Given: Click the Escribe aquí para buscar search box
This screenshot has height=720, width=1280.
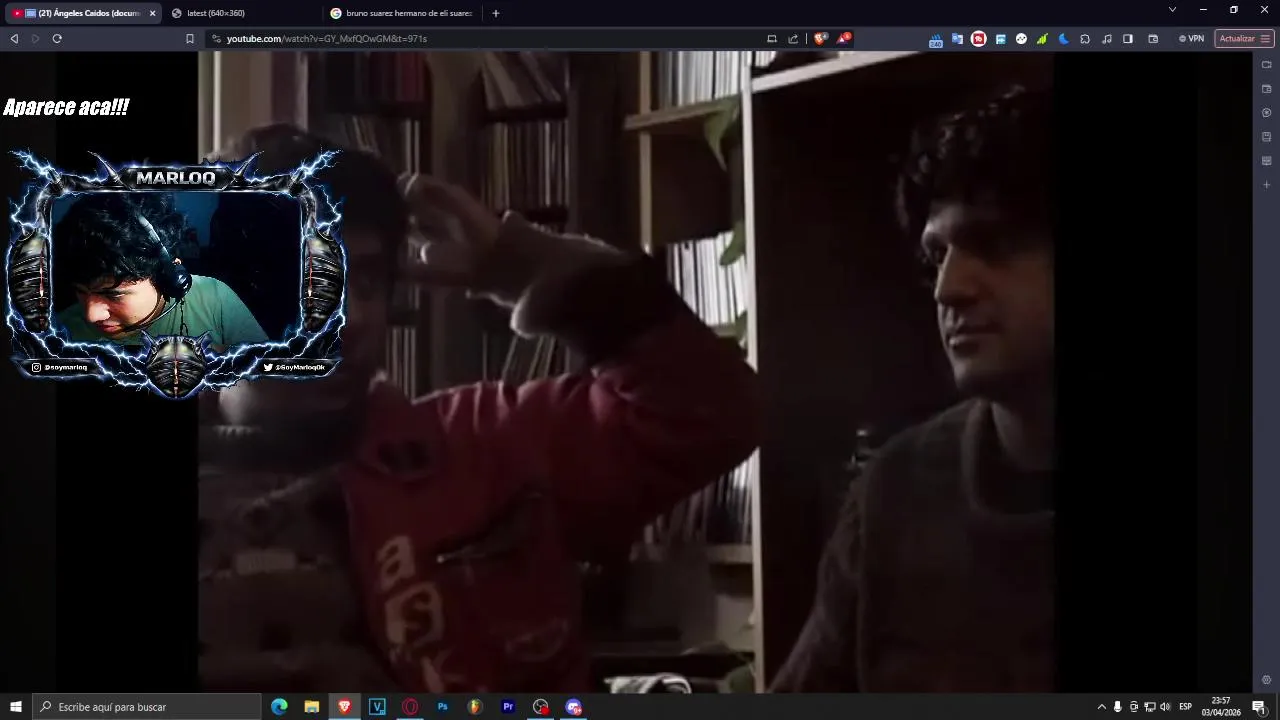Looking at the screenshot, I should point(147,707).
